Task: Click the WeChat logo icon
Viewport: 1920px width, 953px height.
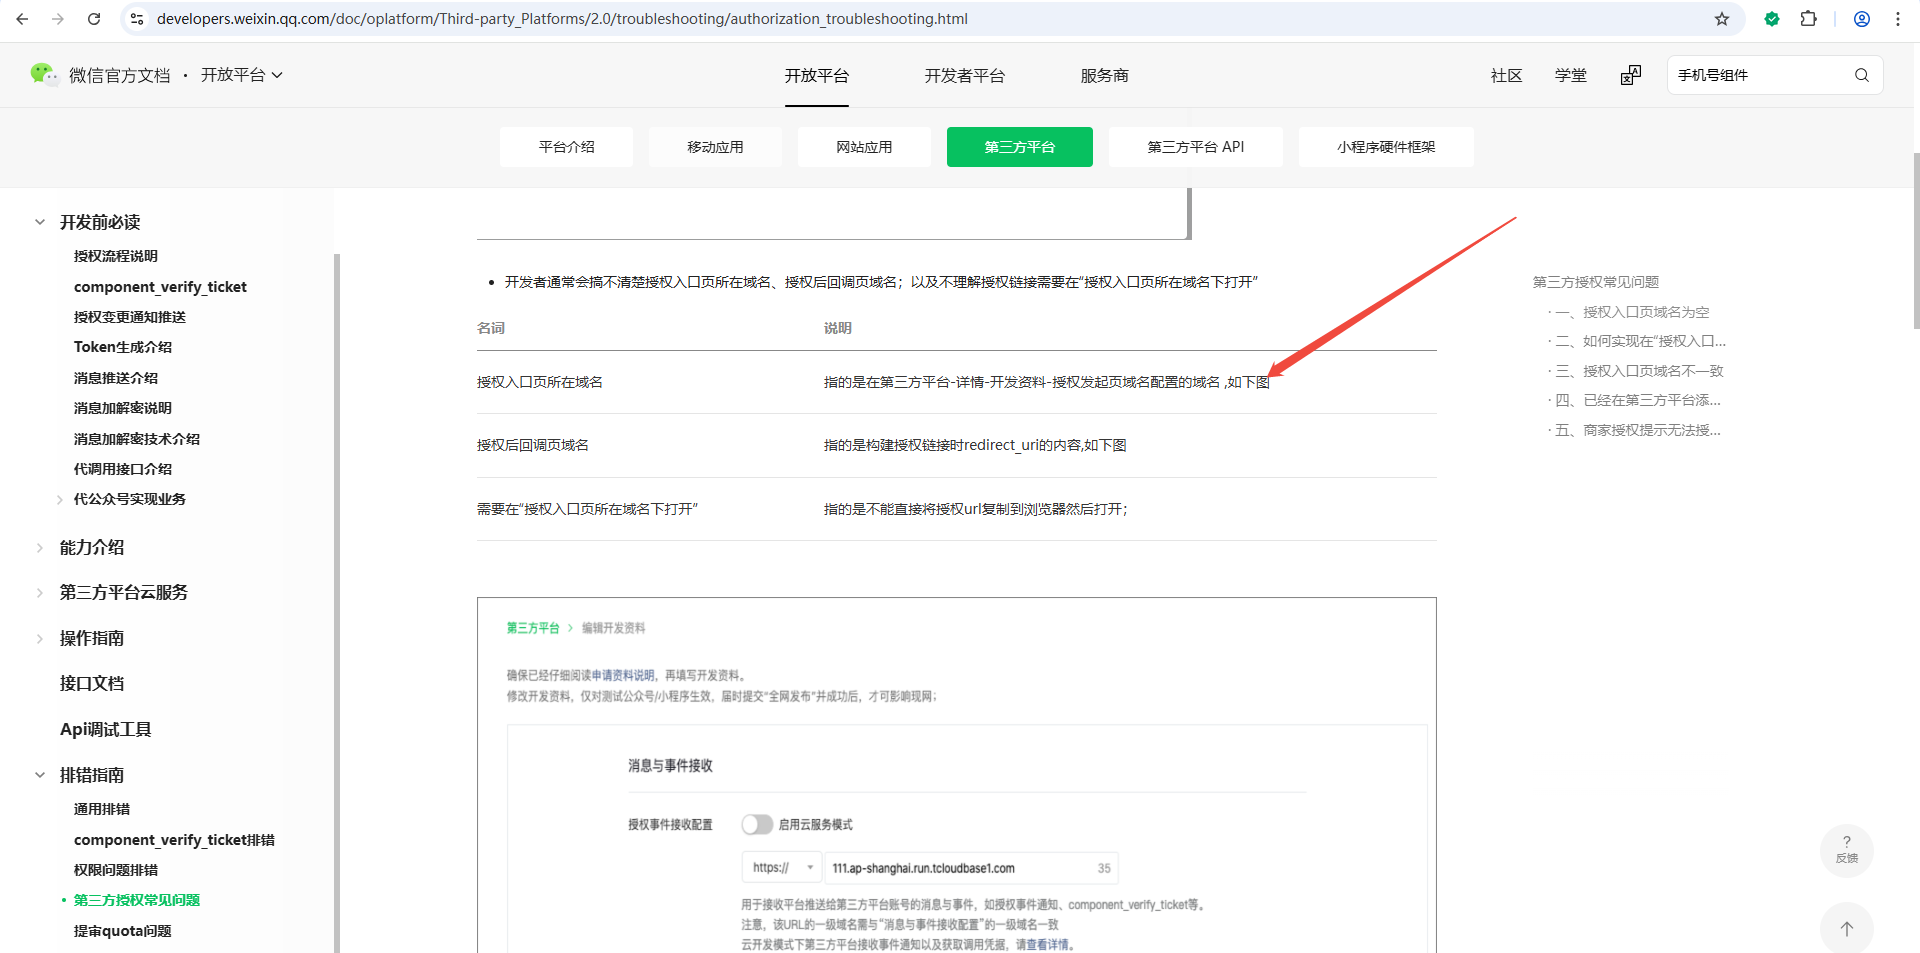Action: (44, 75)
